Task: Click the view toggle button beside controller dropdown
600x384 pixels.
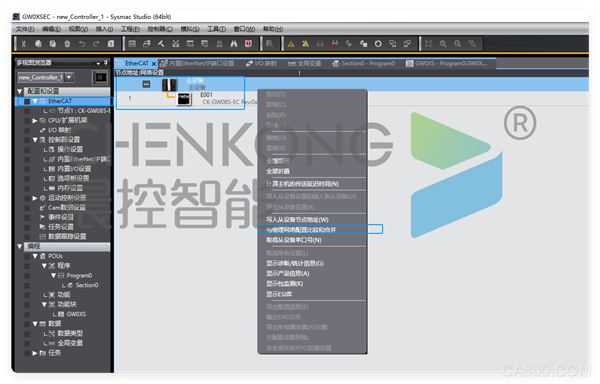Action: (x=100, y=78)
